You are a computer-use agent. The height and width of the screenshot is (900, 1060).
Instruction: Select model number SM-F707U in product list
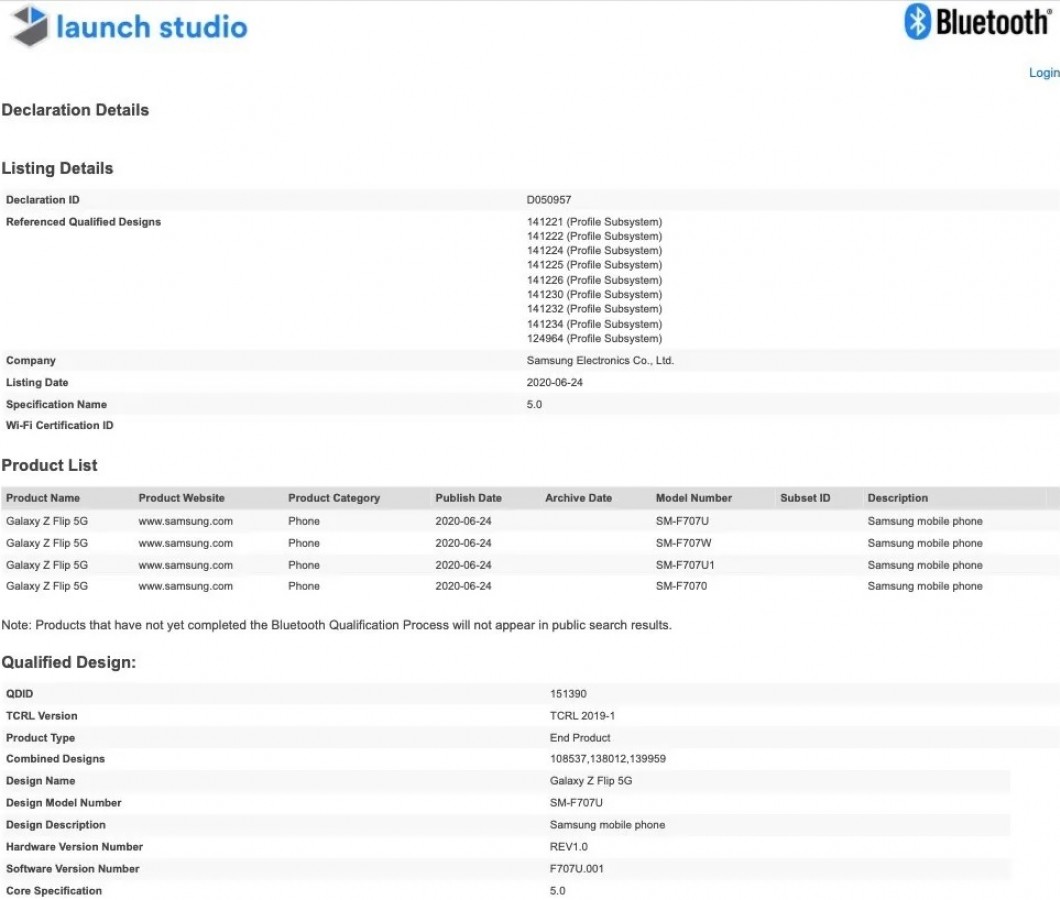(x=682, y=521)
